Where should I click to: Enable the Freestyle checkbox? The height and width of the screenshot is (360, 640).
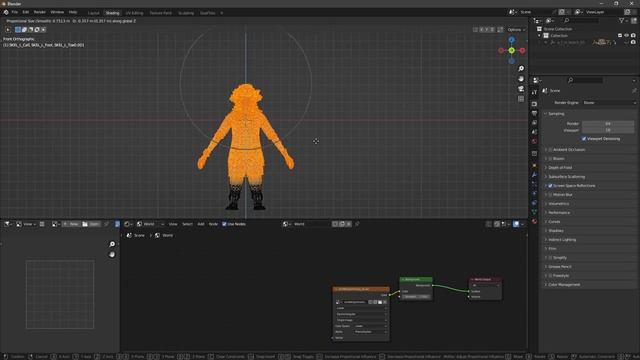pos(550,276)
